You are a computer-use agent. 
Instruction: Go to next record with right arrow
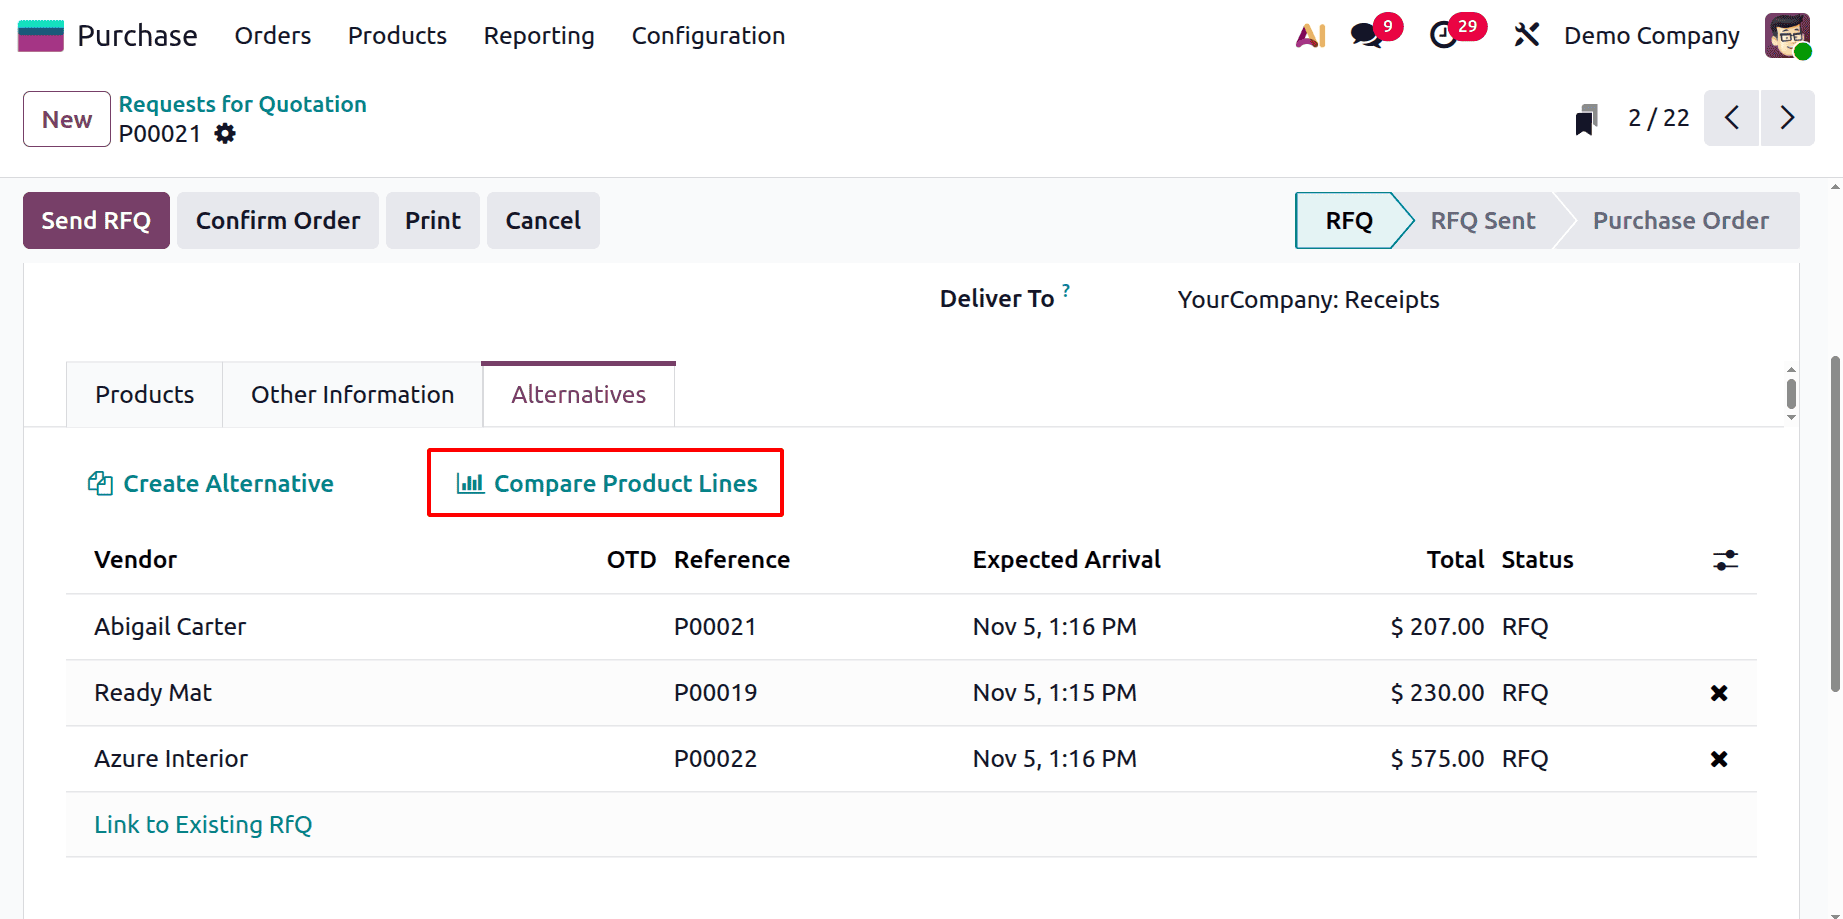pos(1788,118)
